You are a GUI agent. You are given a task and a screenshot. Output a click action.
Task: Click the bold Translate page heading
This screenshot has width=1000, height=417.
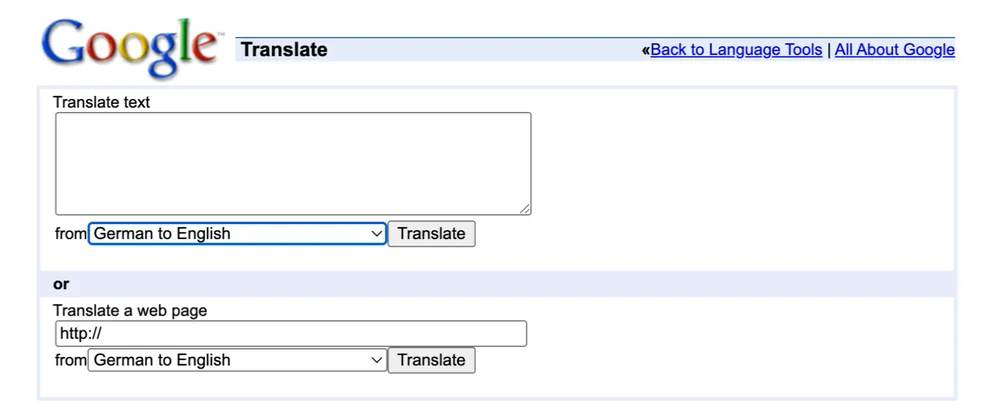click(x=284, y=50)
